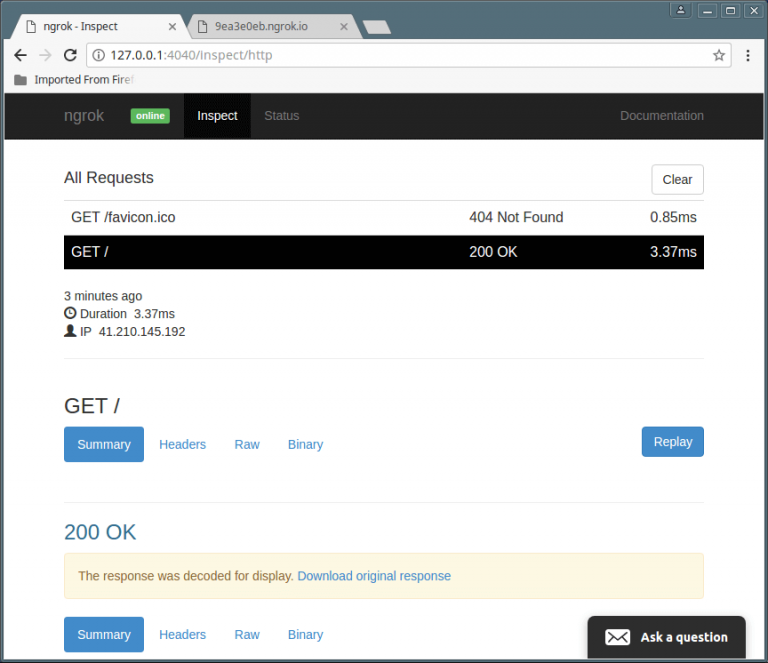Show the request Summary tab under GET /
The image size is (768, 663).
point(104,445)
